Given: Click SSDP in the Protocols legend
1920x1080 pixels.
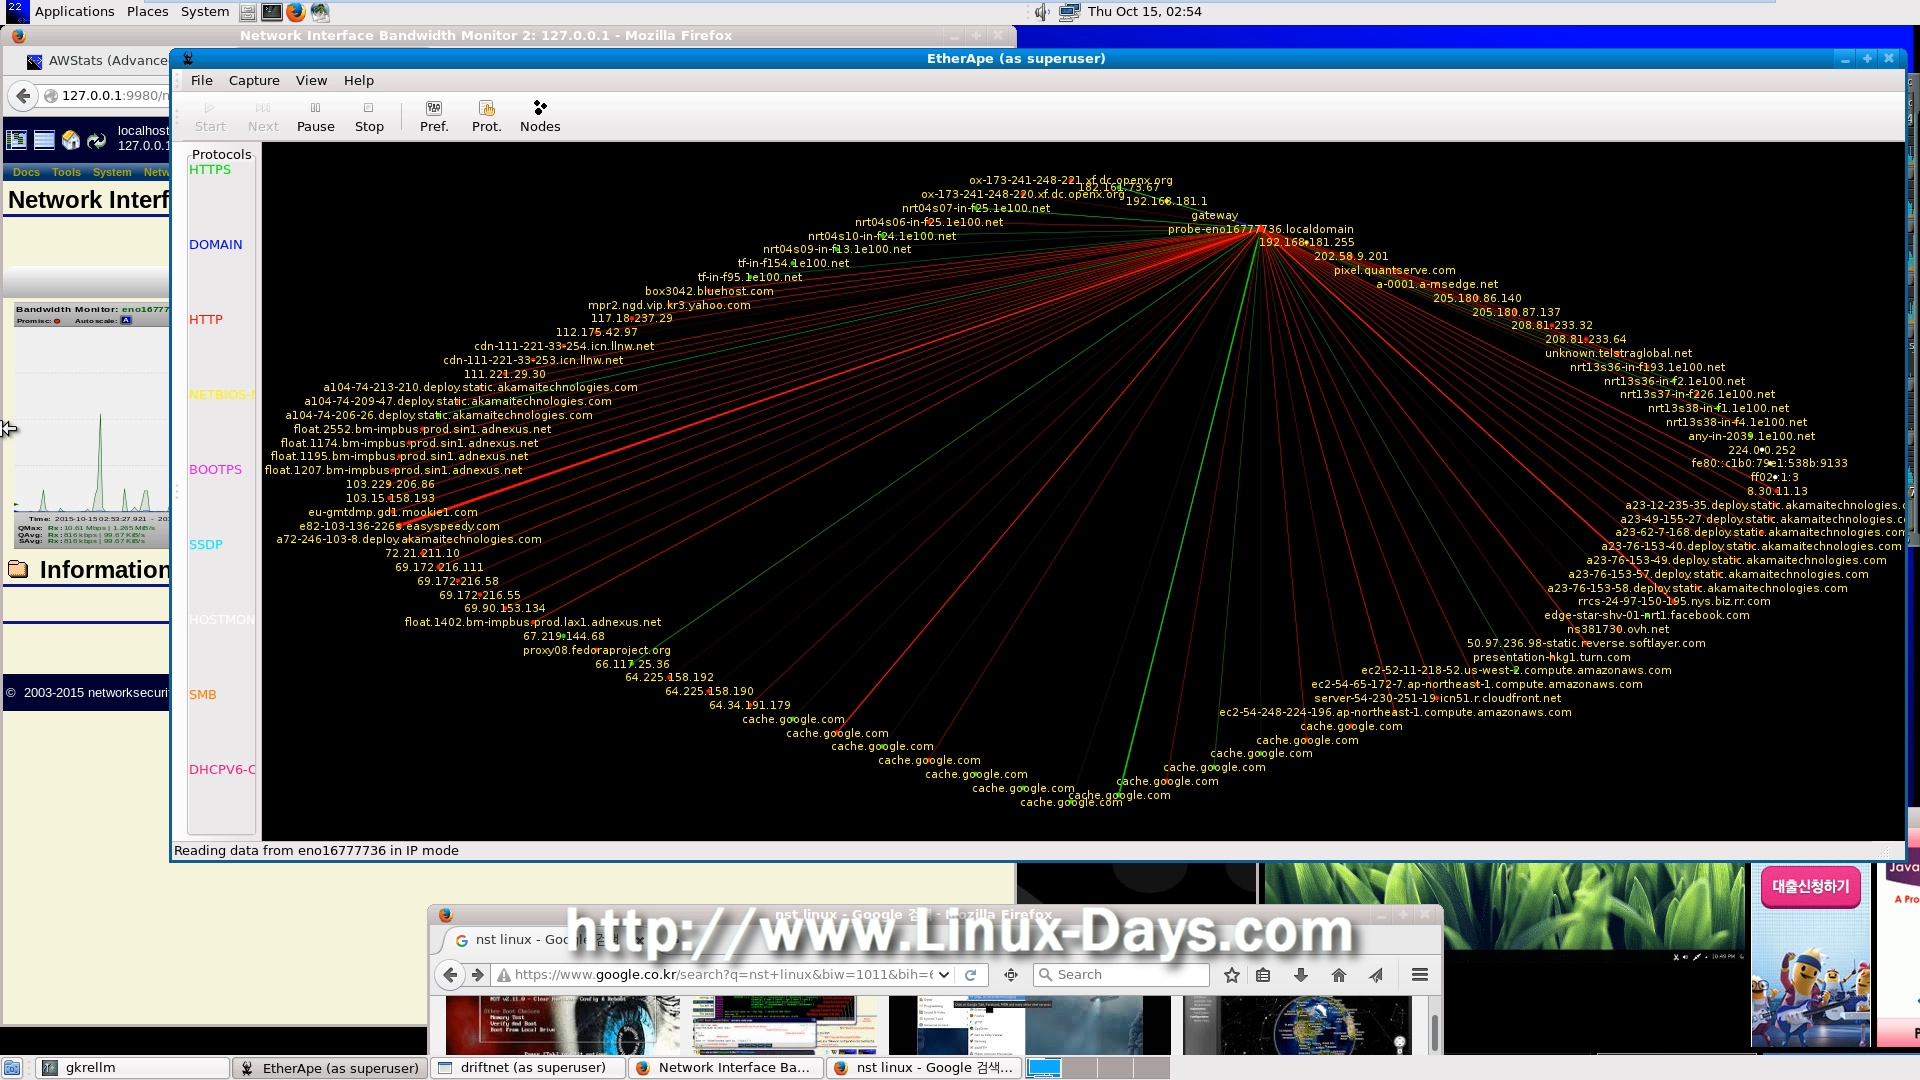Looking at the screenshot, I should coord(205,544).
